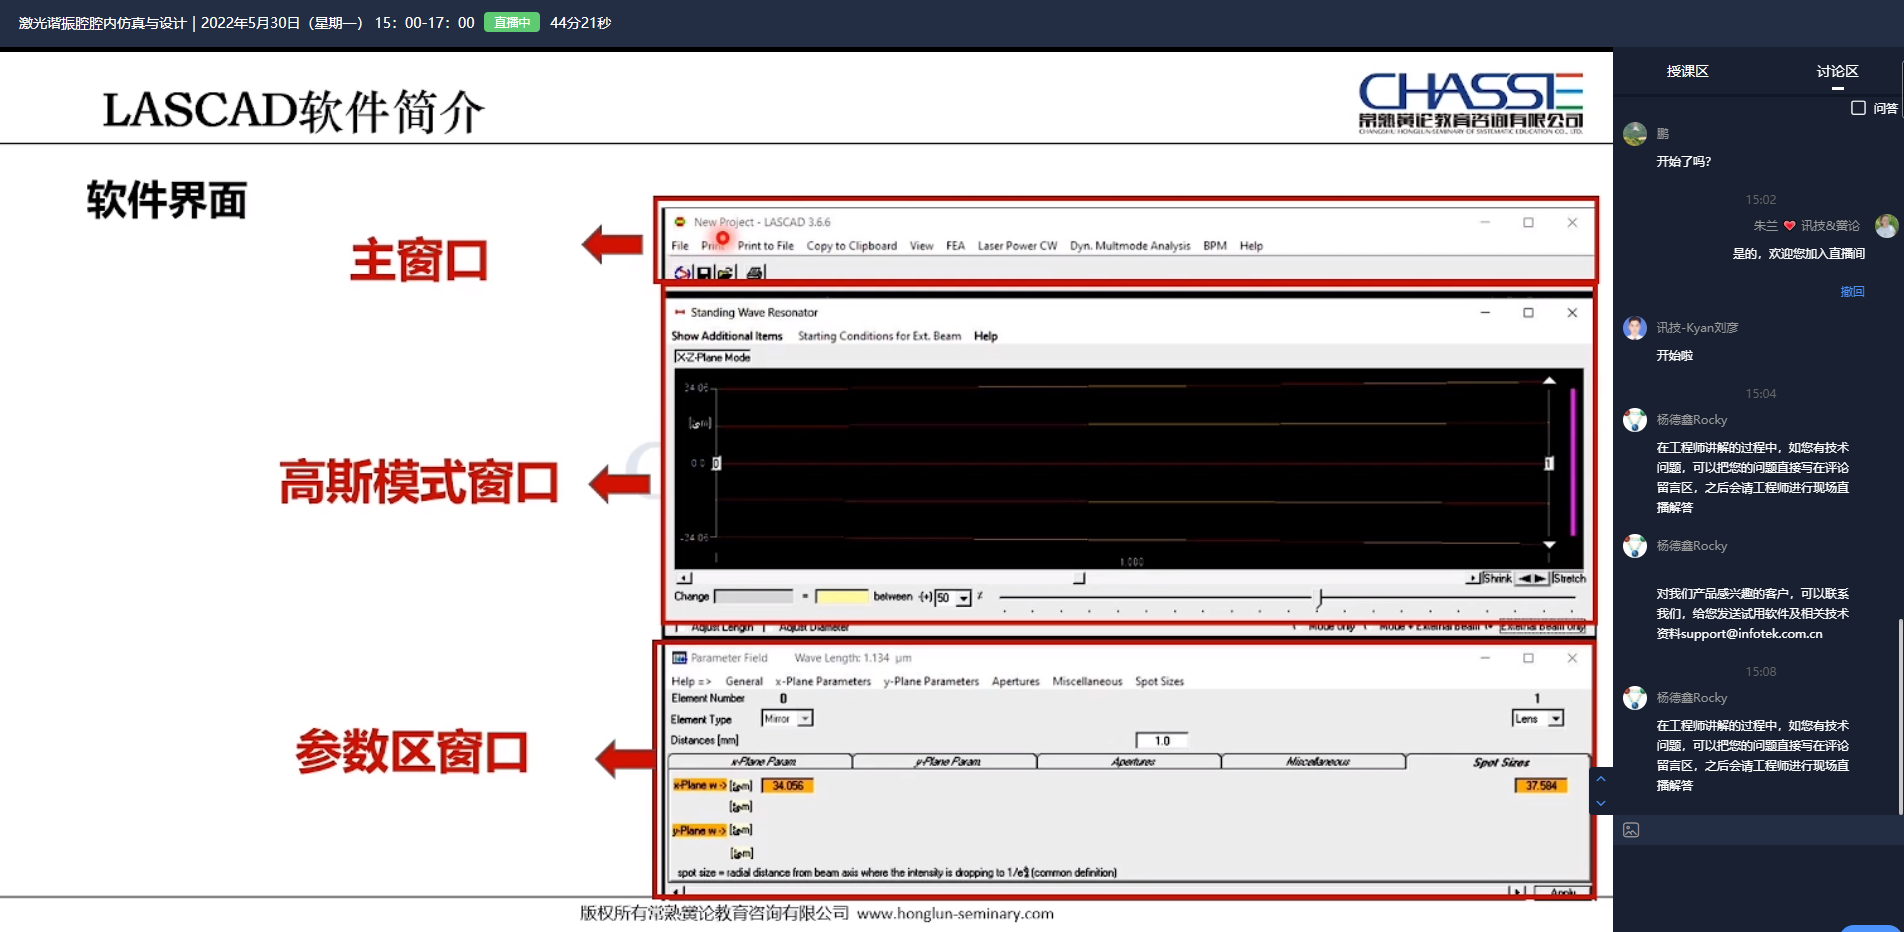The height and width of the screenshot is (932, 1904).
Task: Open the Mirror element type dropdown
Action: [x=805, y=719]
